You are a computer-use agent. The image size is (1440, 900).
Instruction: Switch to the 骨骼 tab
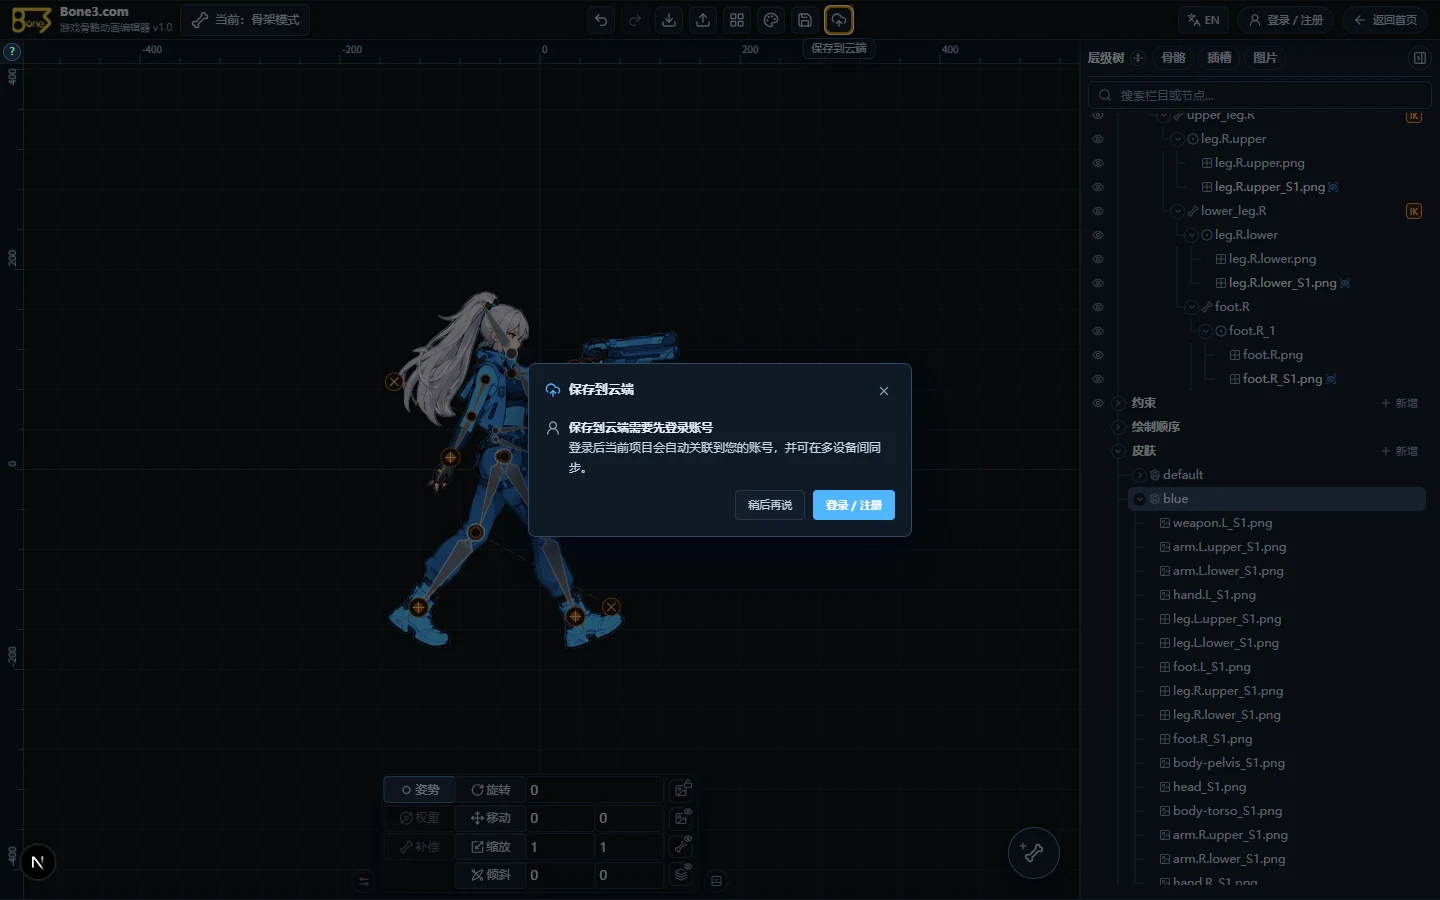tap(1174, 58)
